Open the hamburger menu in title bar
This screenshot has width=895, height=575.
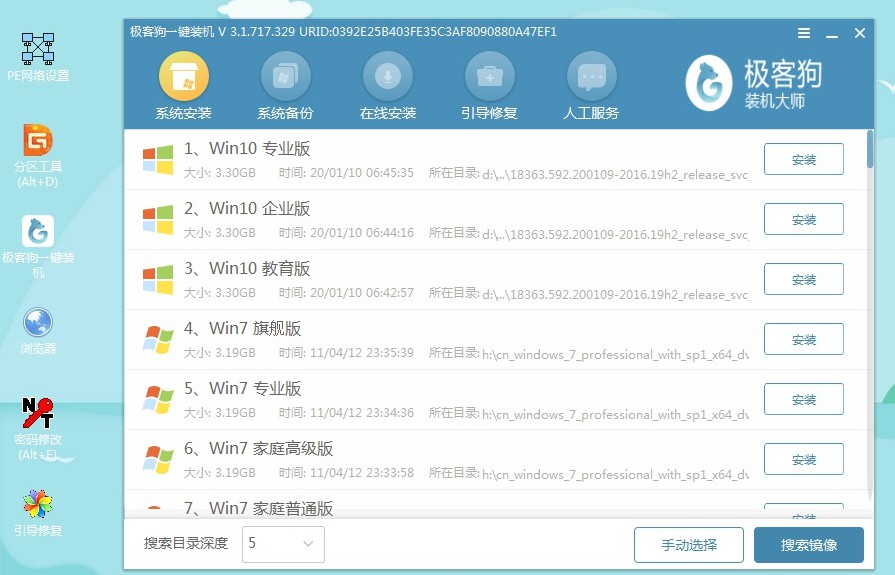coord(804,33)
